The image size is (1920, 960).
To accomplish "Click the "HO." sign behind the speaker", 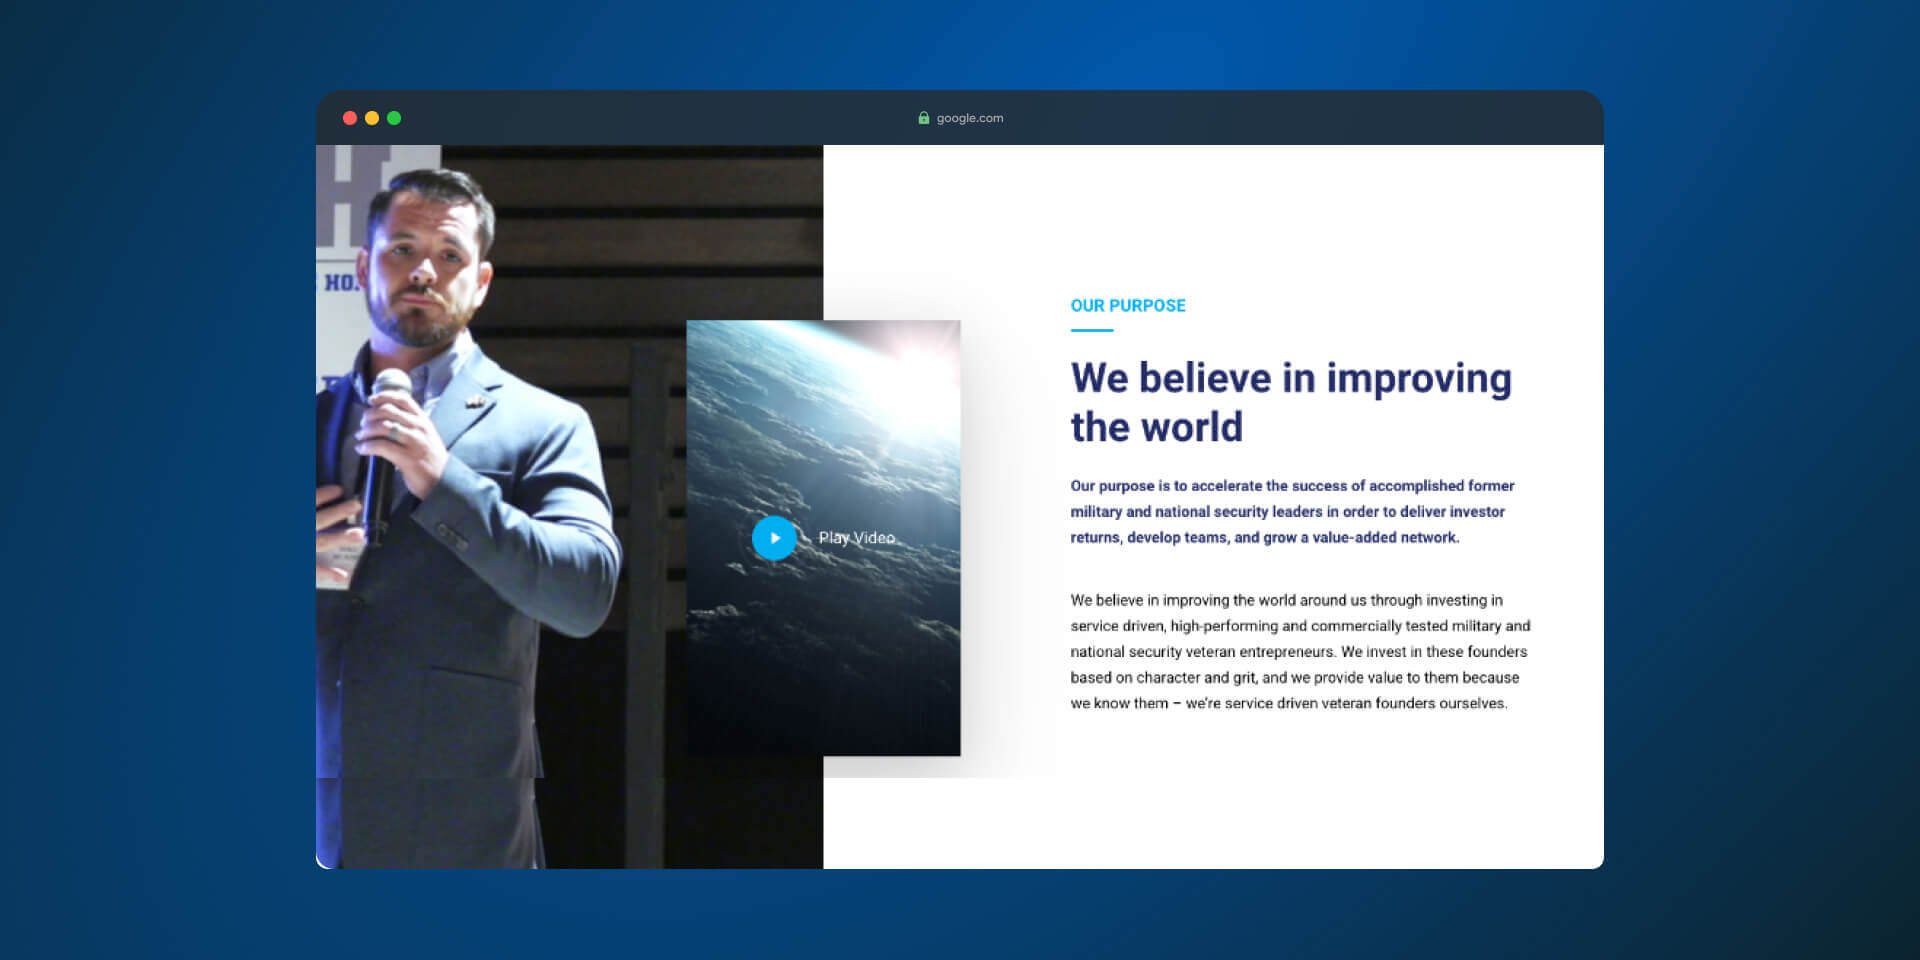I will coord(340,283).
